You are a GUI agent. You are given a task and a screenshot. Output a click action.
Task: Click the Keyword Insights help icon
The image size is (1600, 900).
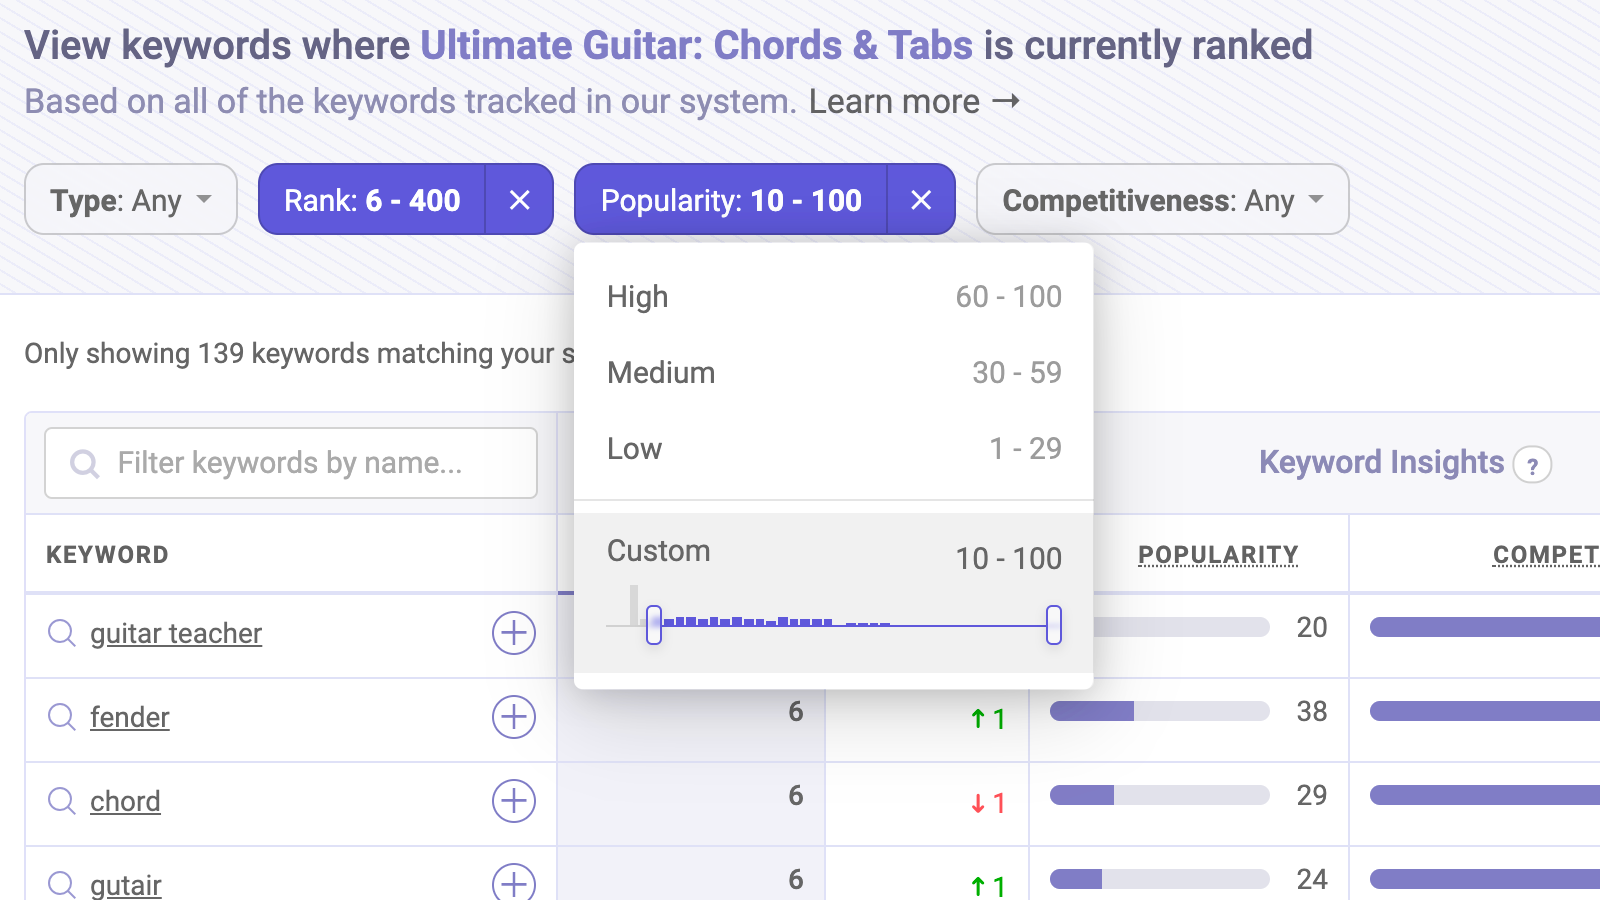[x=1532, y=465]
